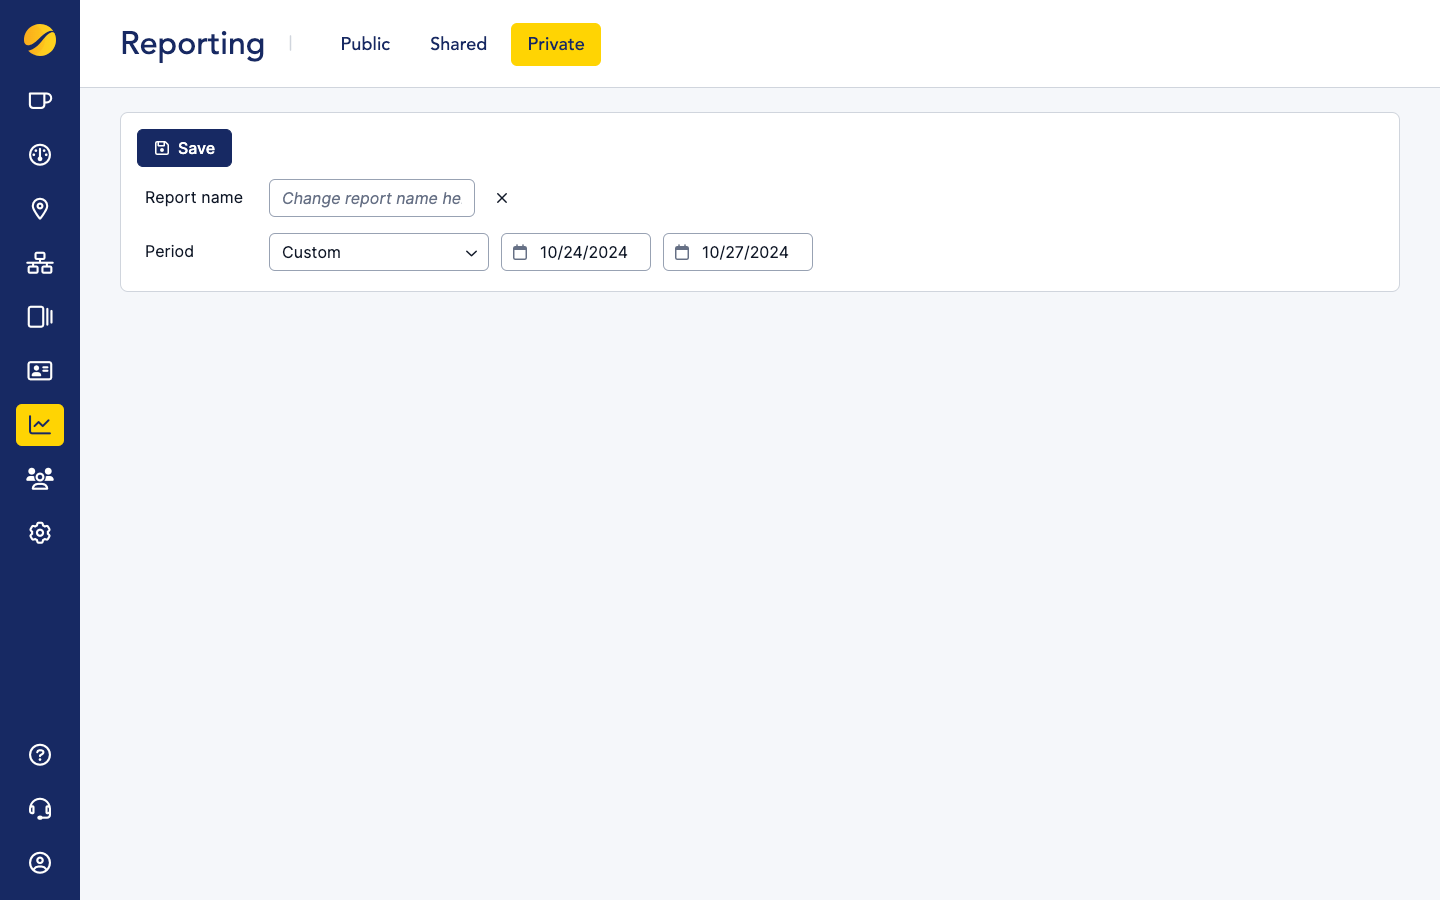Open the 10/24/2024 start date picker
This screenshot has width=1440, height=900.
575,252
